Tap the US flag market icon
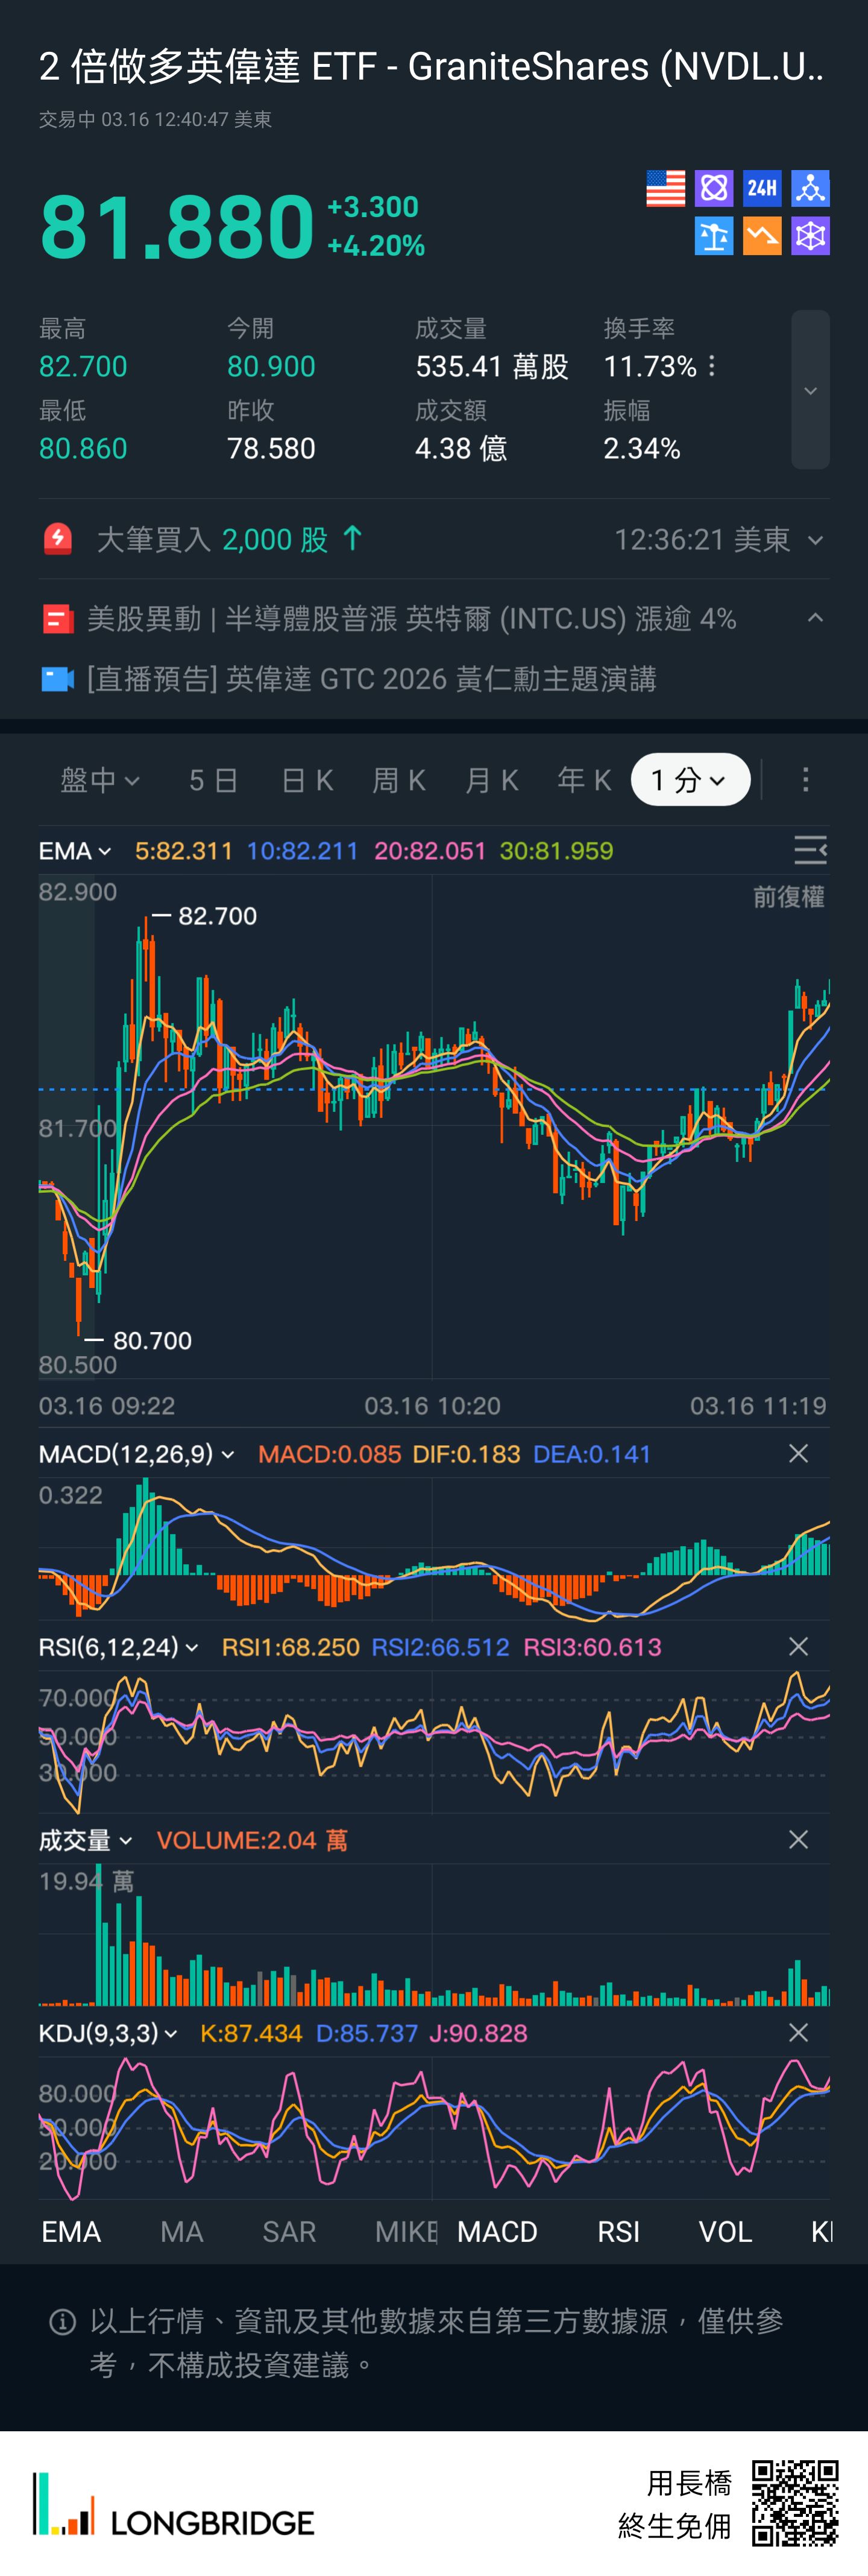This screenshot has width=868, height=2576. click(665, 188)
